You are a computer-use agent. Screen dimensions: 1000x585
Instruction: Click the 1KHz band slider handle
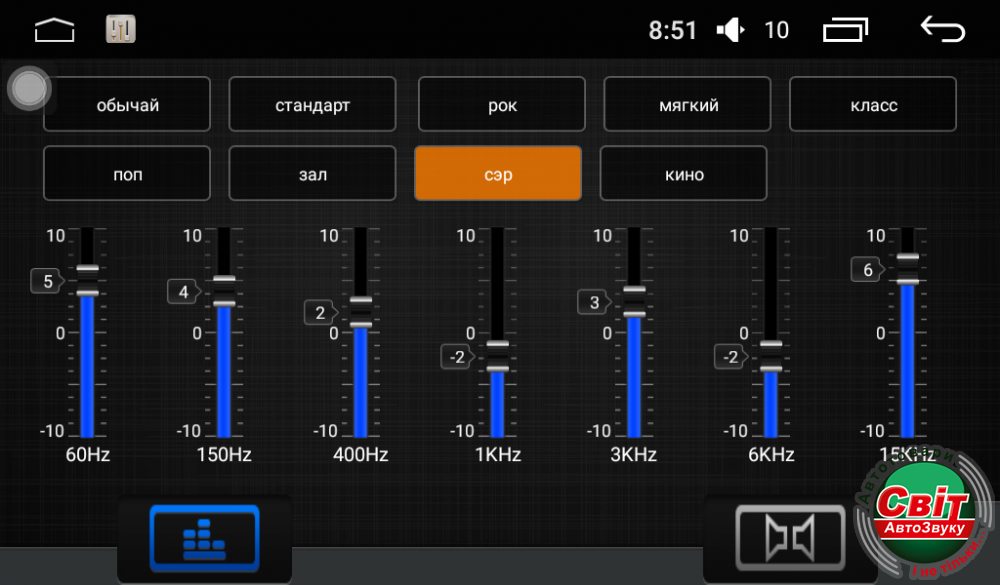[x=497, y=357]
